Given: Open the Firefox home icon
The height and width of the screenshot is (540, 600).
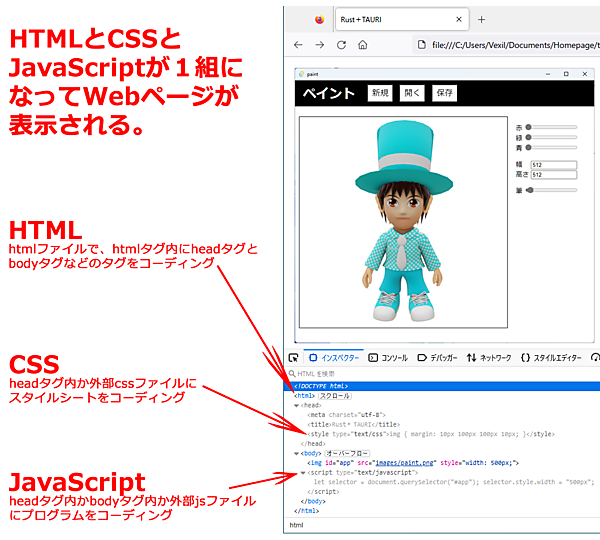Looking at the screenshot, I should tap(362, 45).
